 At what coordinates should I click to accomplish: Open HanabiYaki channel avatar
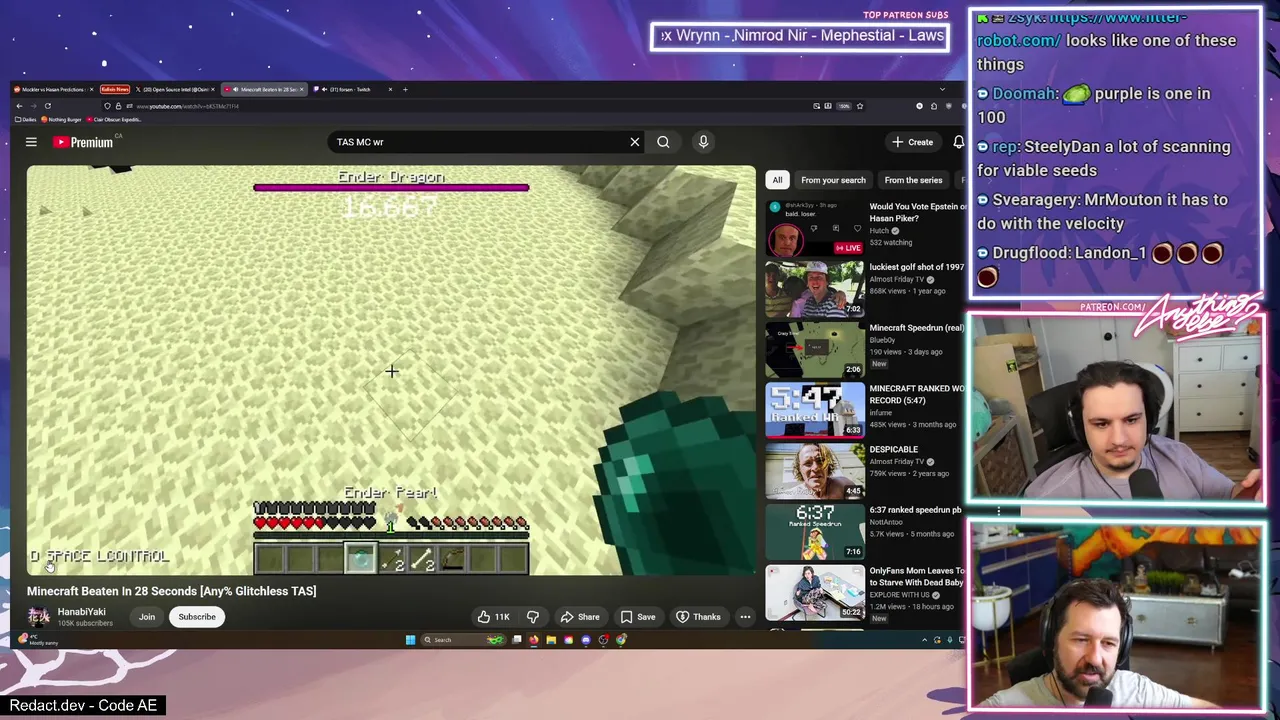click(38, 617)
